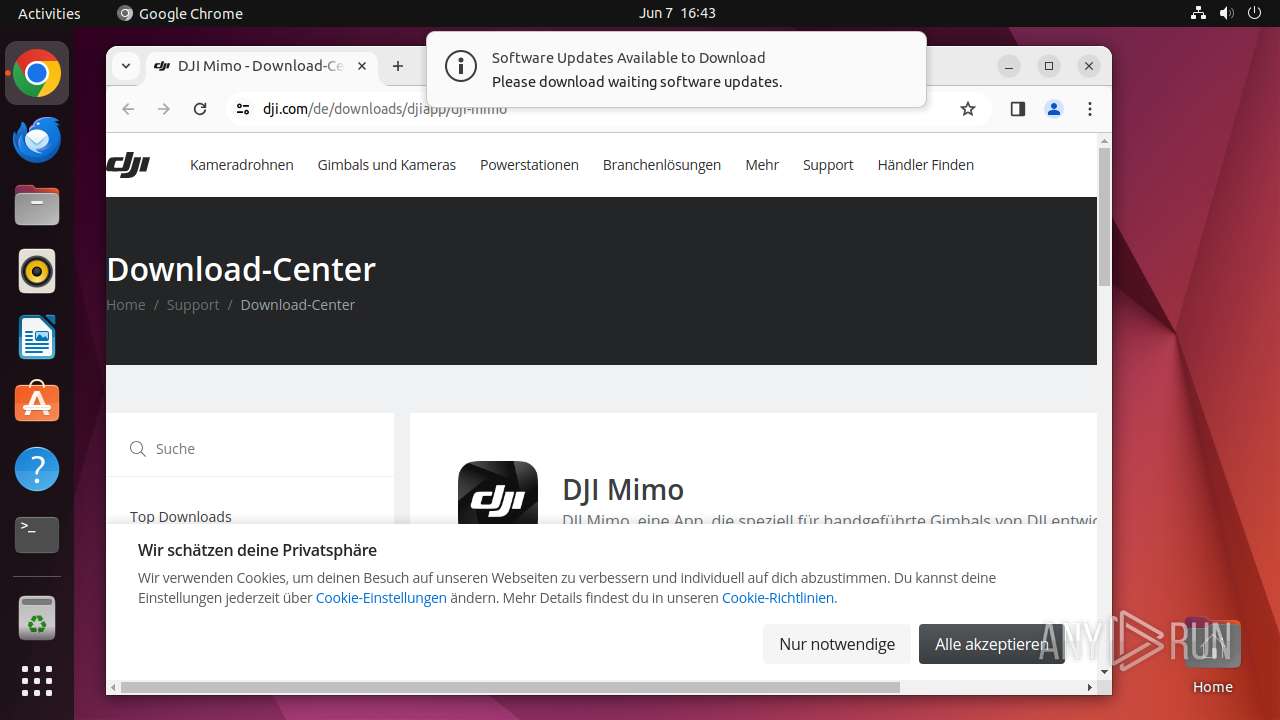The image size is (1280, 720).
Task: Launch the Terminal from dock
Action: pyautogui.click(x=37, y=535)
